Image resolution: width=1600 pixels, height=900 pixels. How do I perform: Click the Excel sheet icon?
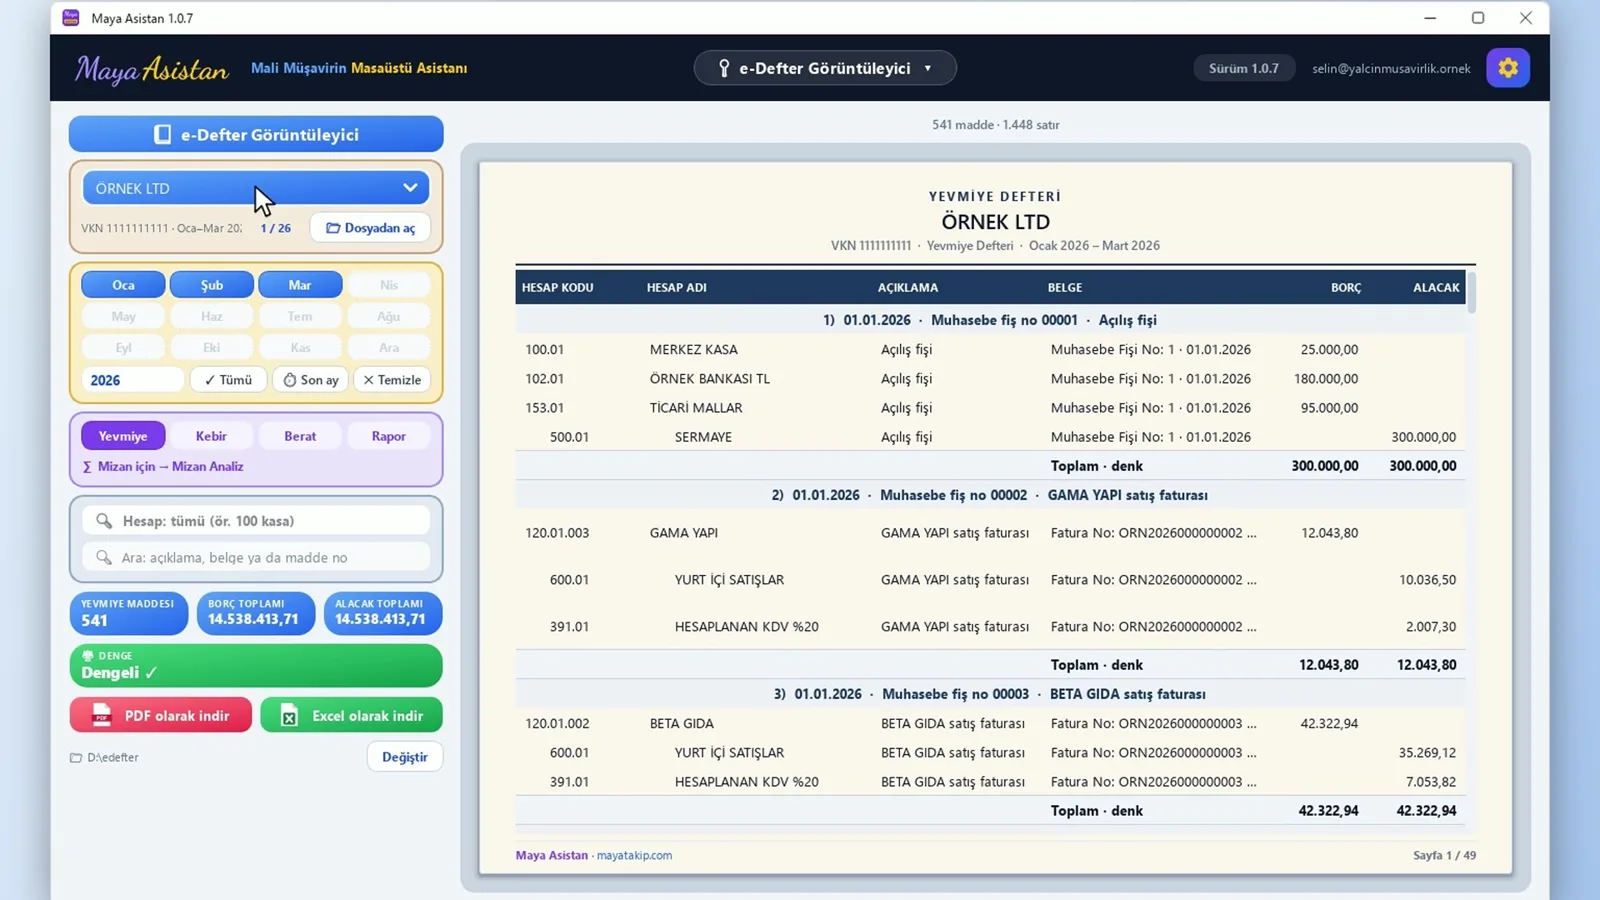click(x=289, y=716)
